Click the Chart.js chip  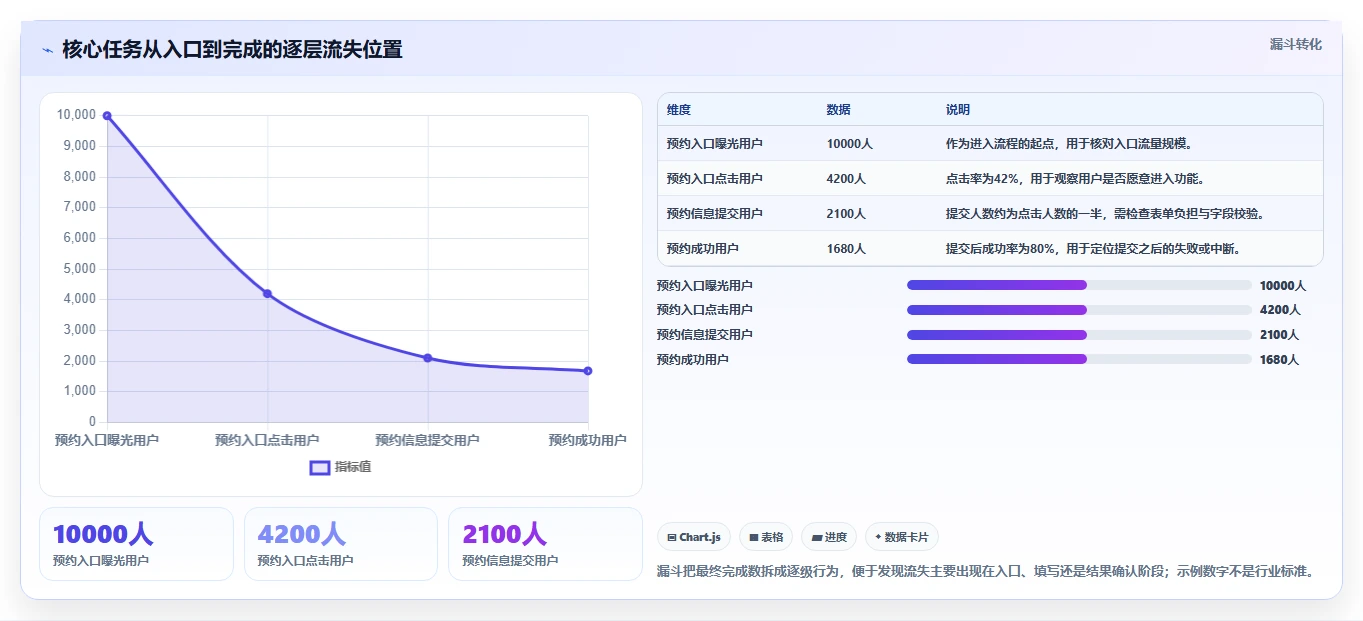tap(694, 537)
